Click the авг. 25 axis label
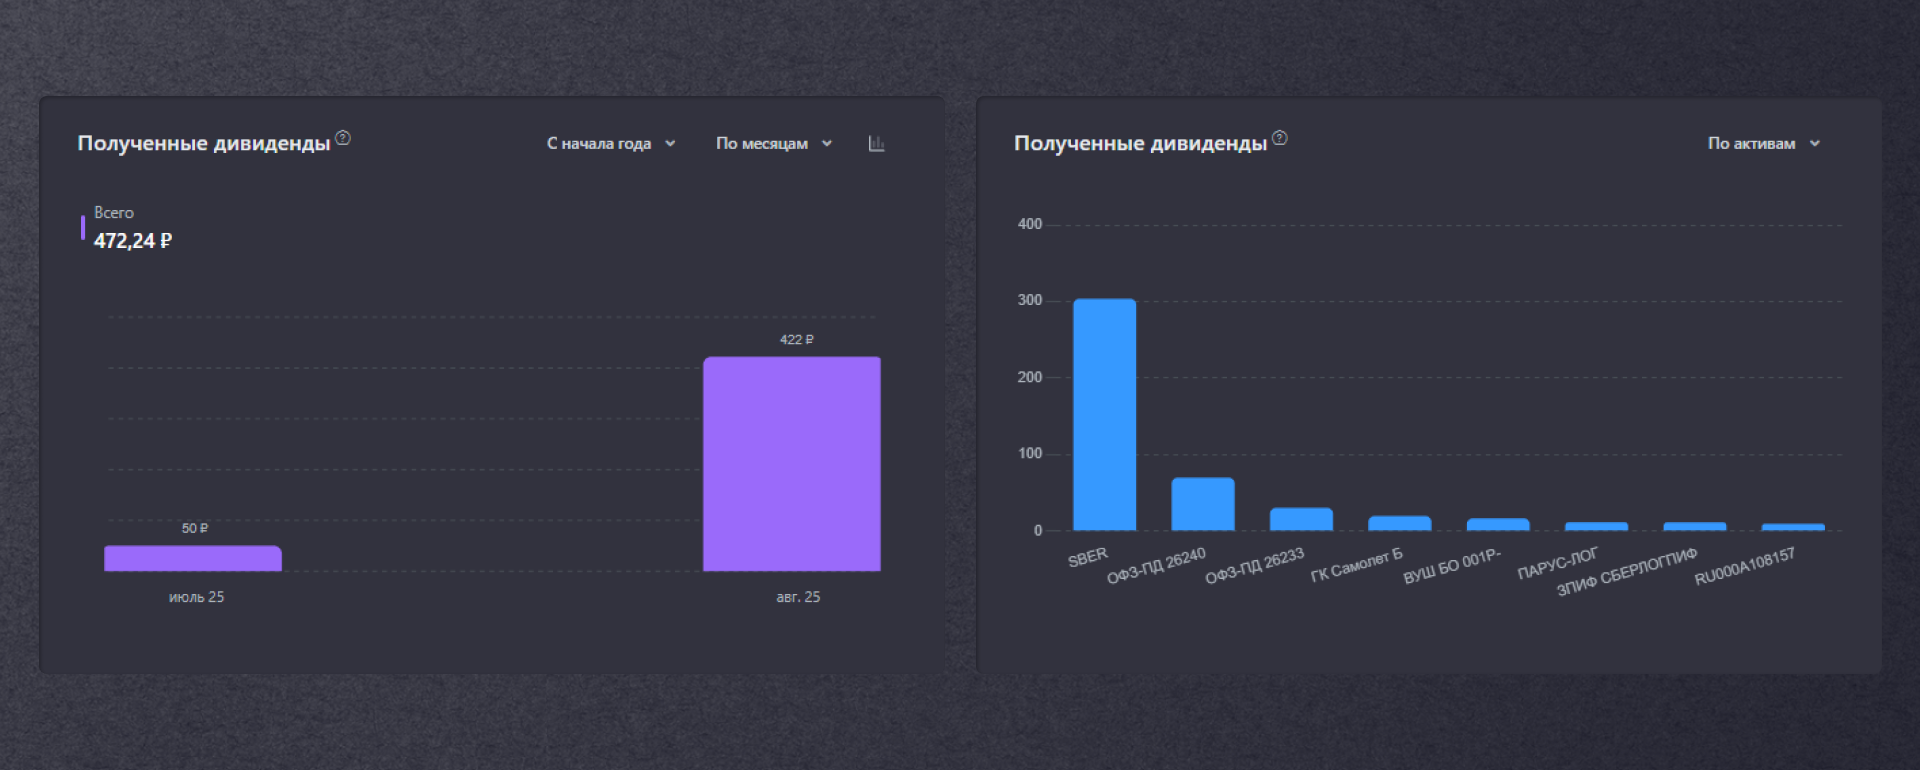The width and height of the screenshot is (1920, 770). pyautogui.click(x=798, y=597)
